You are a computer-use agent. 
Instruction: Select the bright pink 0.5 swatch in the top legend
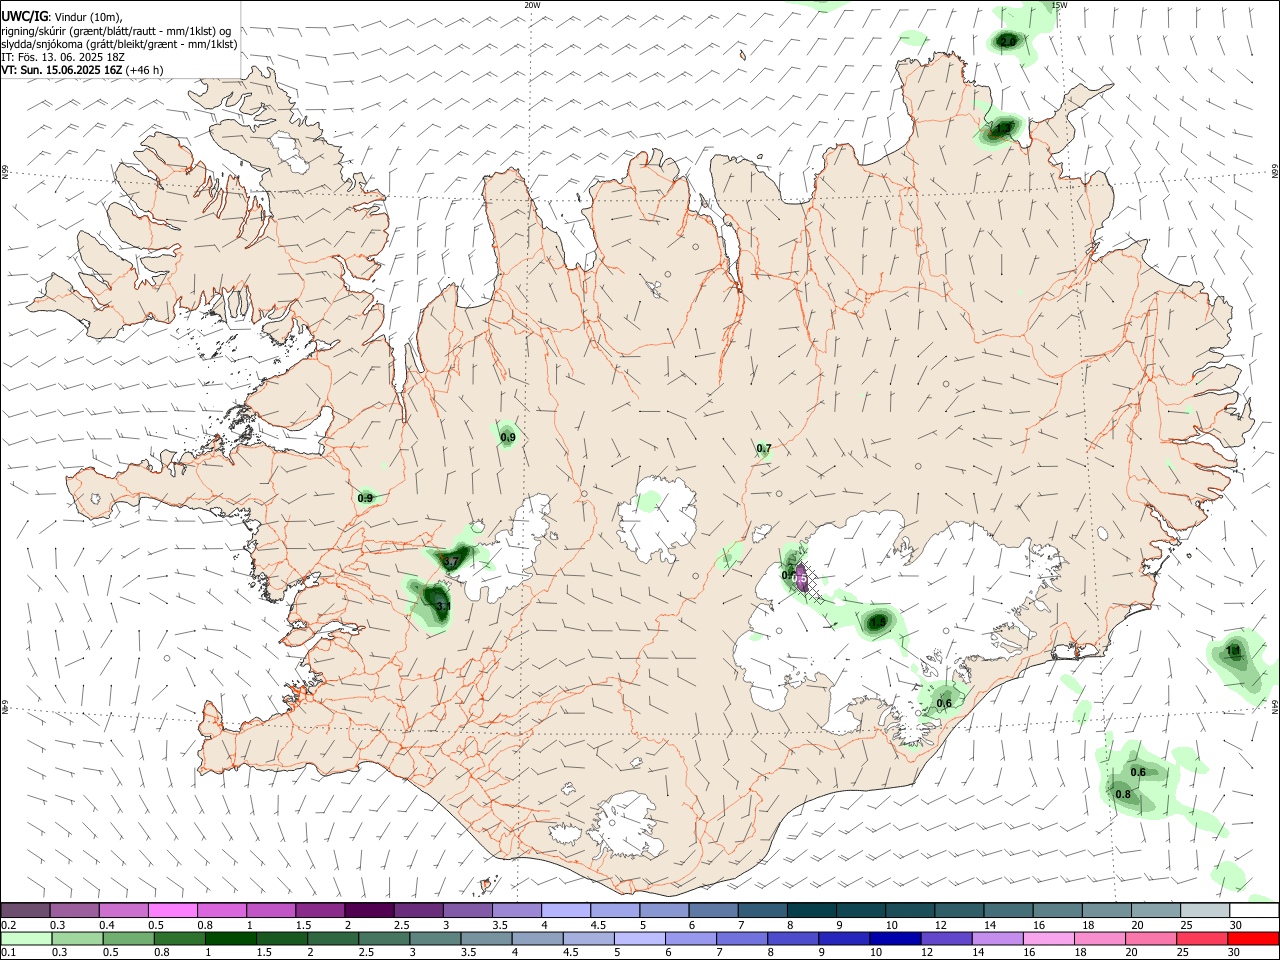(173, 910)
